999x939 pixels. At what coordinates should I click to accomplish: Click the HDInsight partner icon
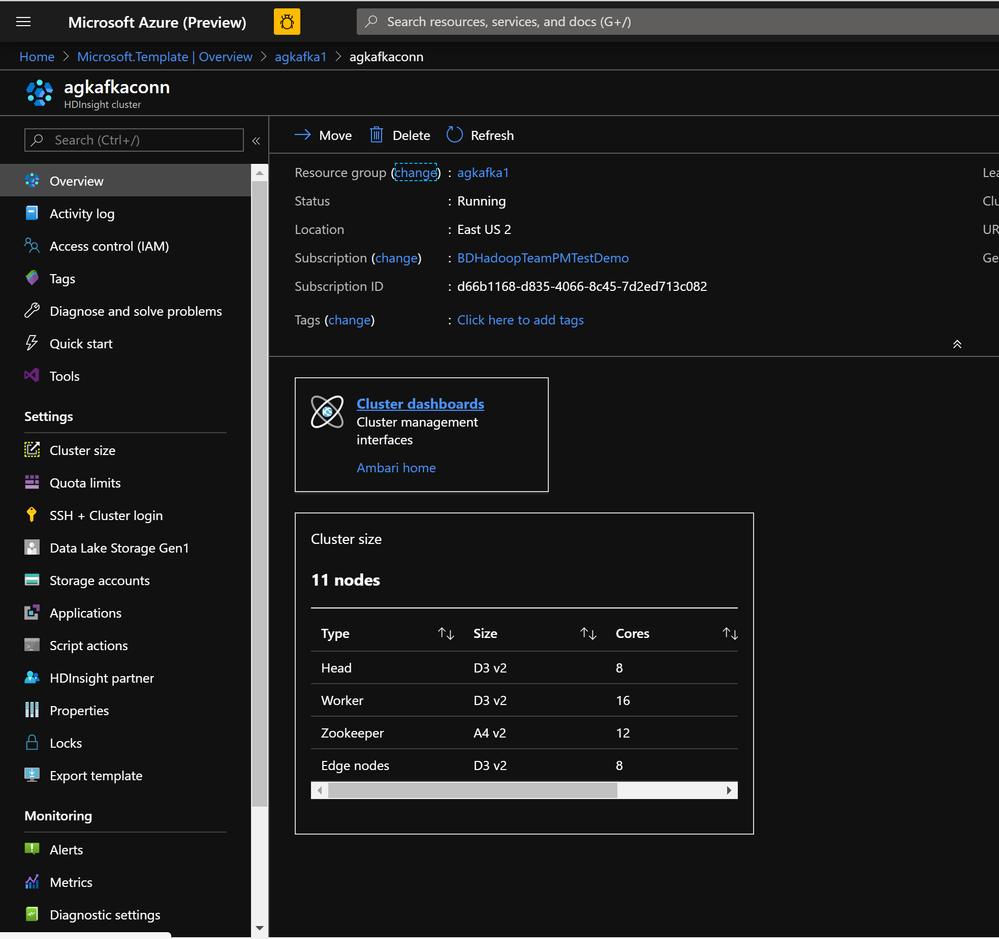pyautogui.click(x=32, y=677)
